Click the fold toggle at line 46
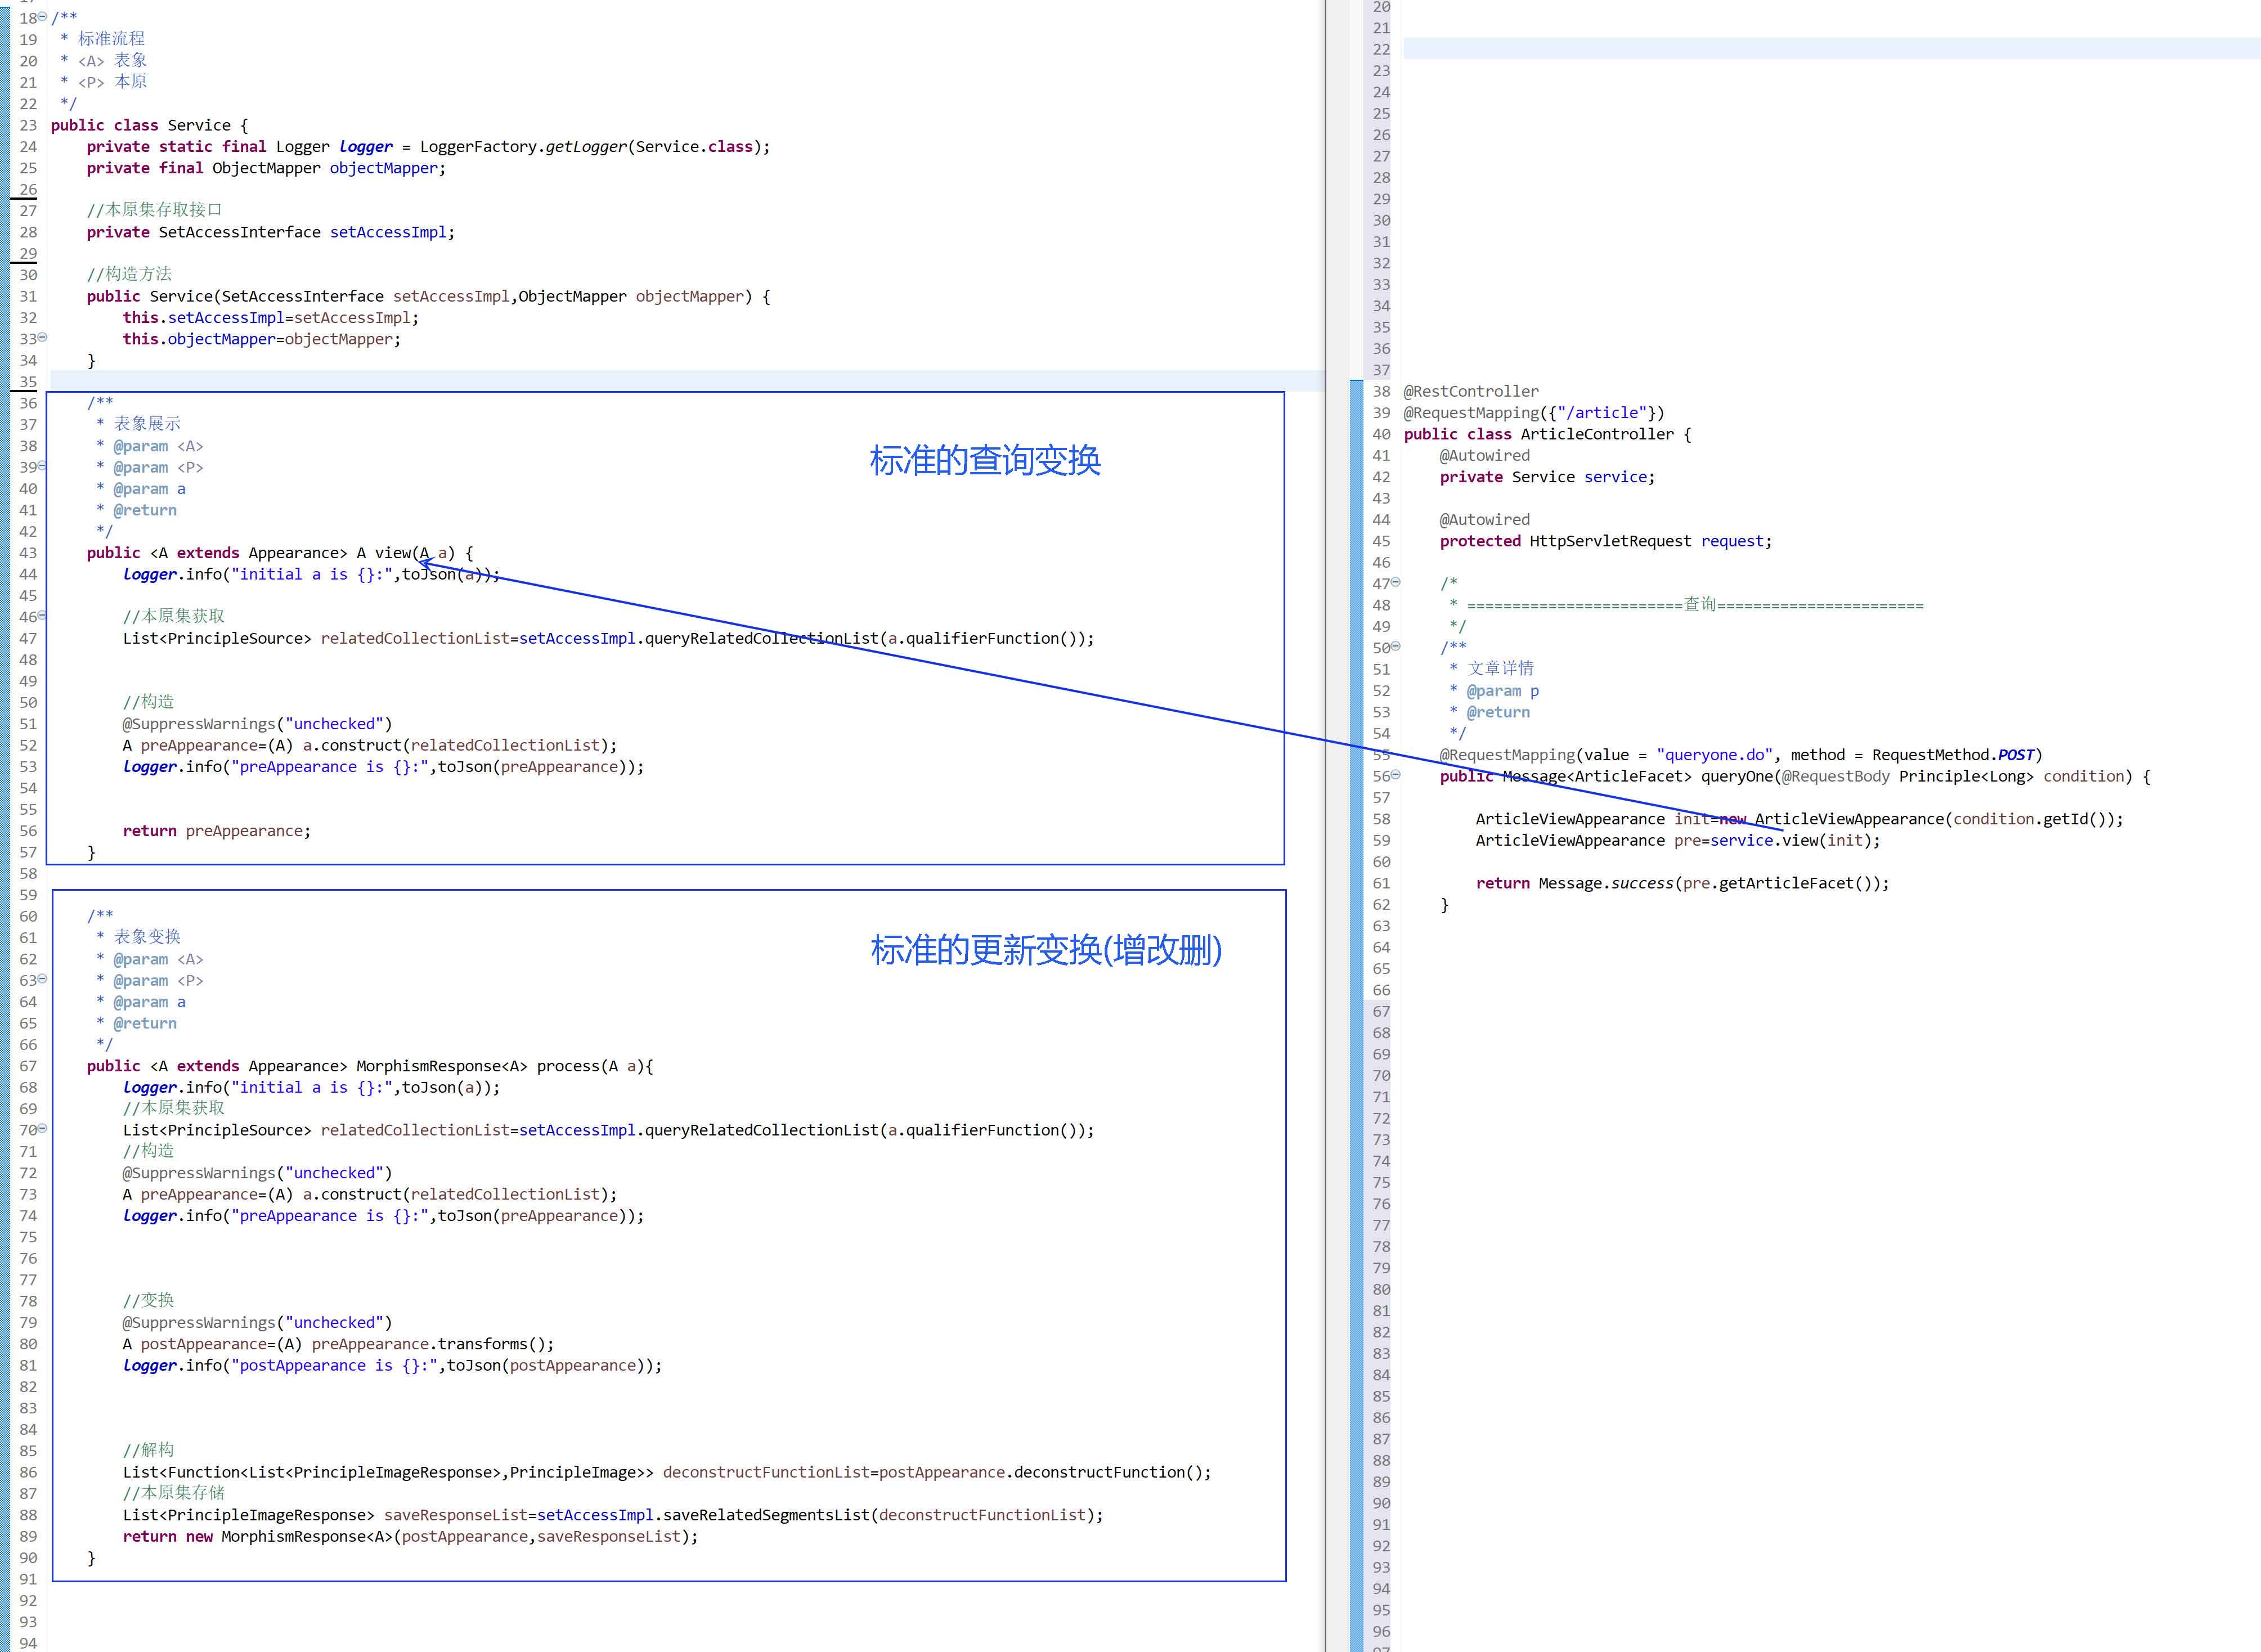The height and width of the screenshot is (1652, 2261). coord(42,616)
